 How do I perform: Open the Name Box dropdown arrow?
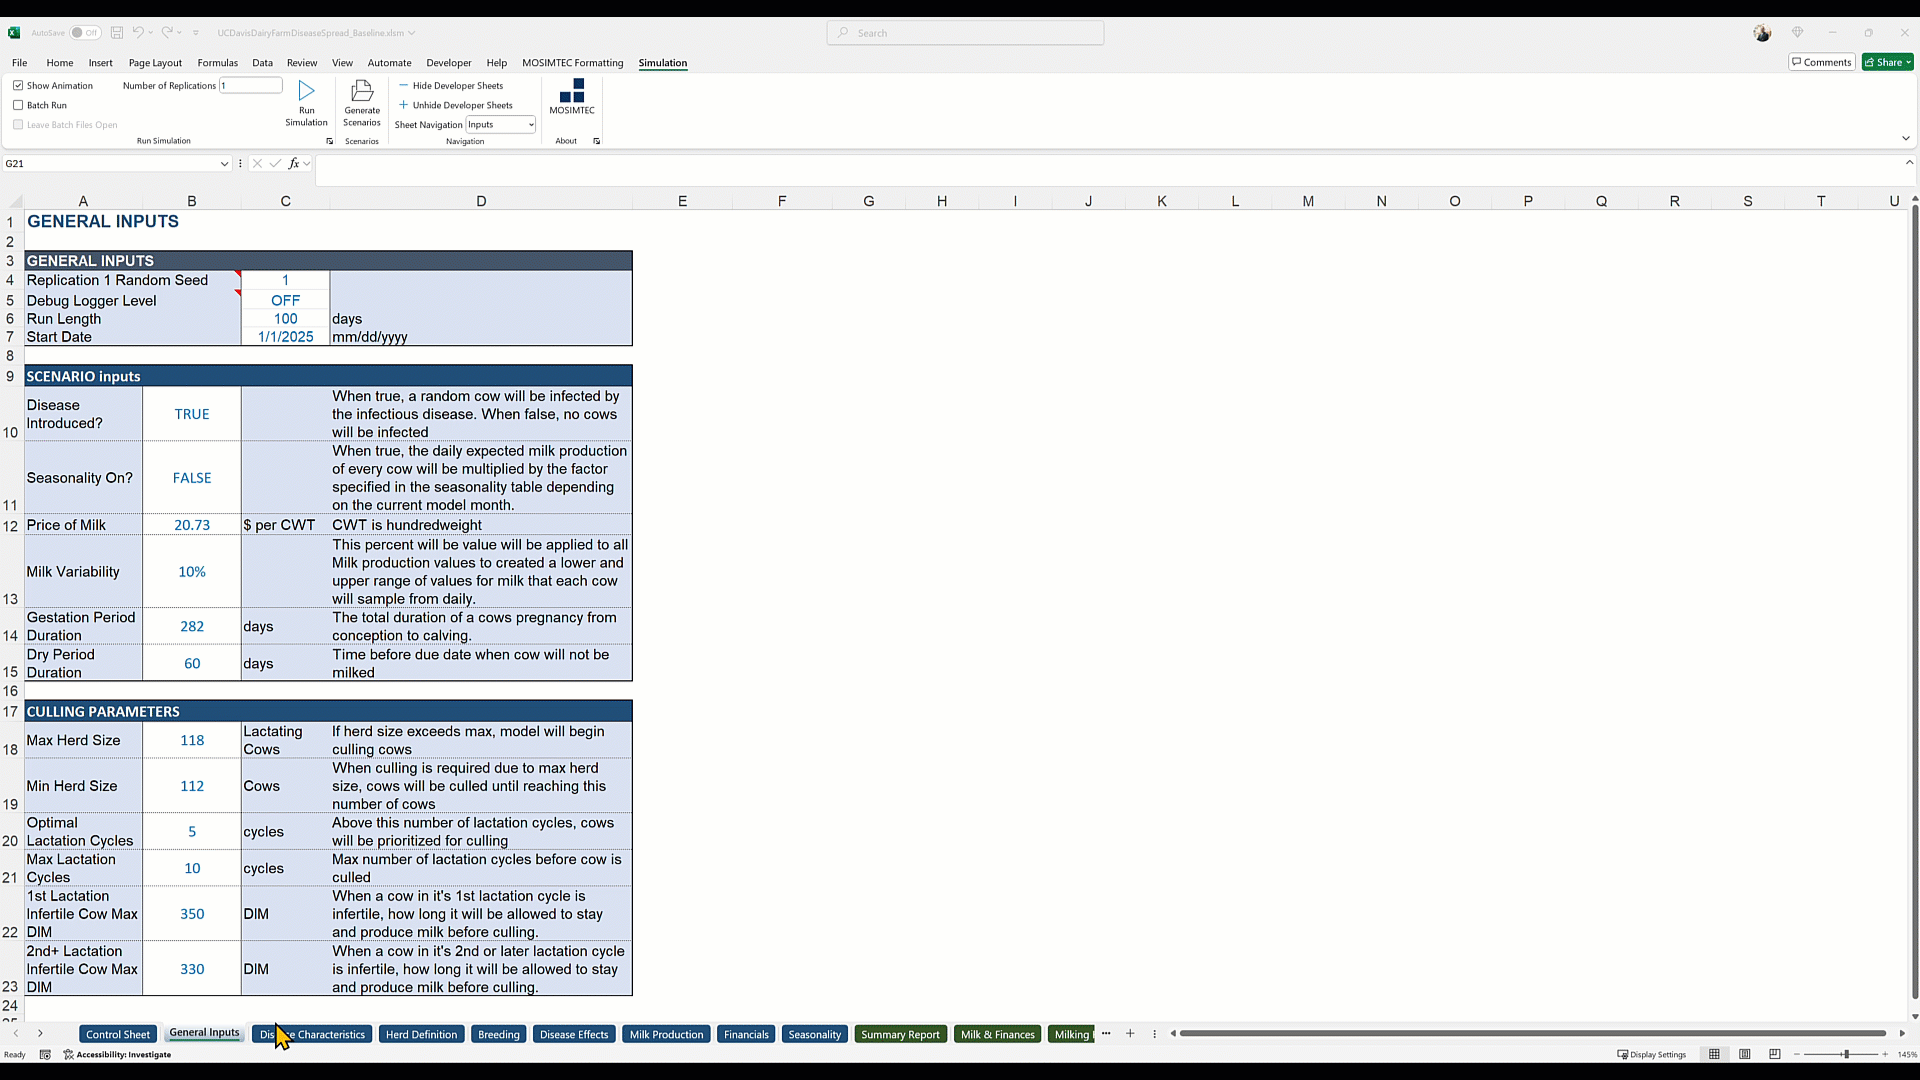[225, 163]
